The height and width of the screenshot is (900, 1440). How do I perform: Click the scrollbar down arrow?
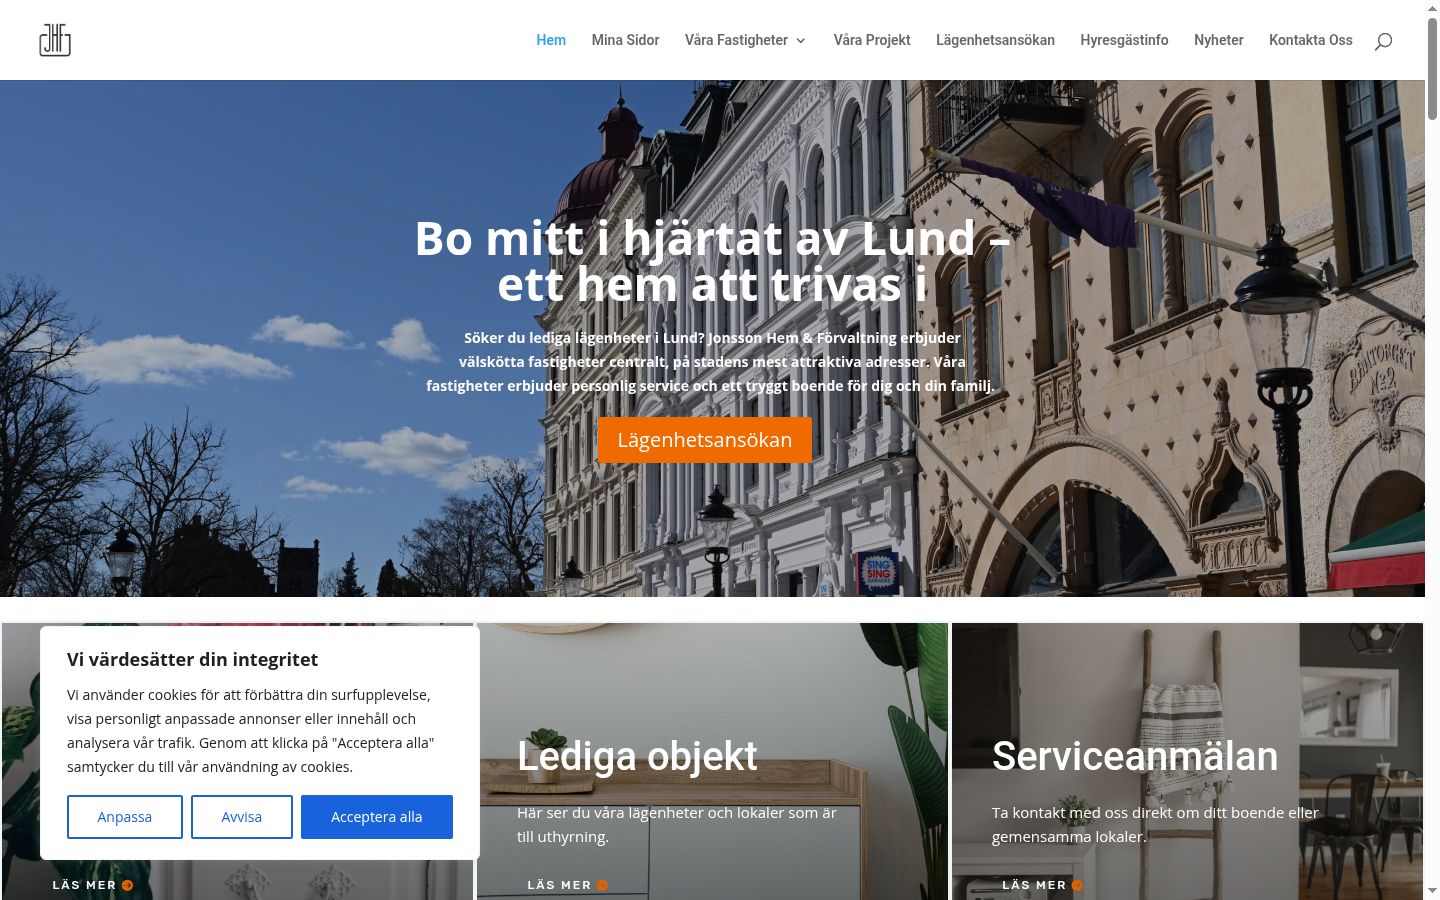(1432, 891)
